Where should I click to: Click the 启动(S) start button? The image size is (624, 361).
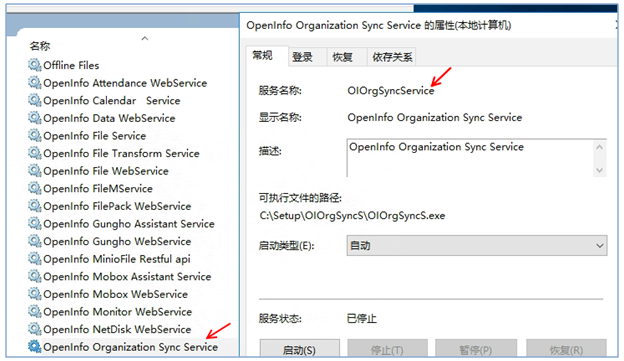(300, 349)
